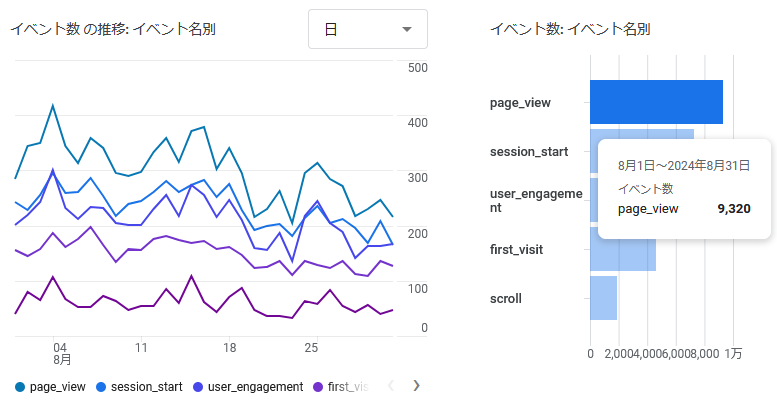This screenshot has height=402, width=777.
Task: Click the first_visit bar label
Action: tap(516, 249)
